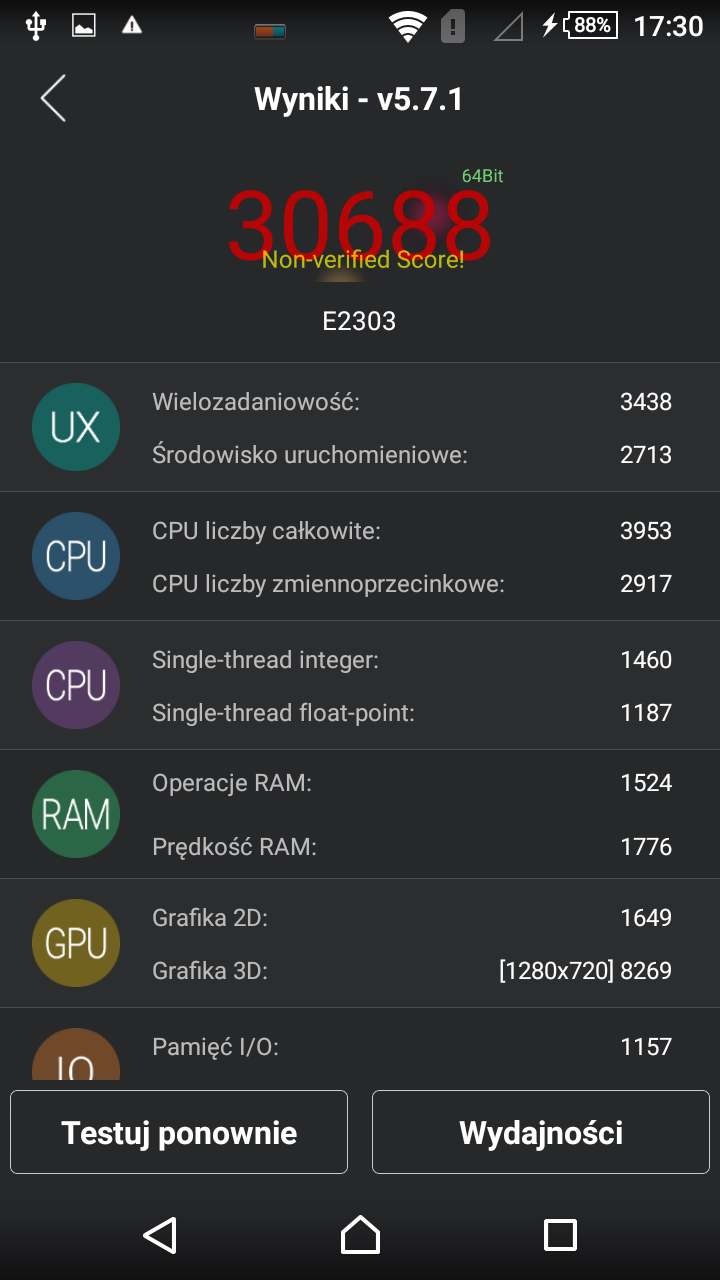
Task: Select the Prędkość RAM result row
Action: [x=412, y=847]
